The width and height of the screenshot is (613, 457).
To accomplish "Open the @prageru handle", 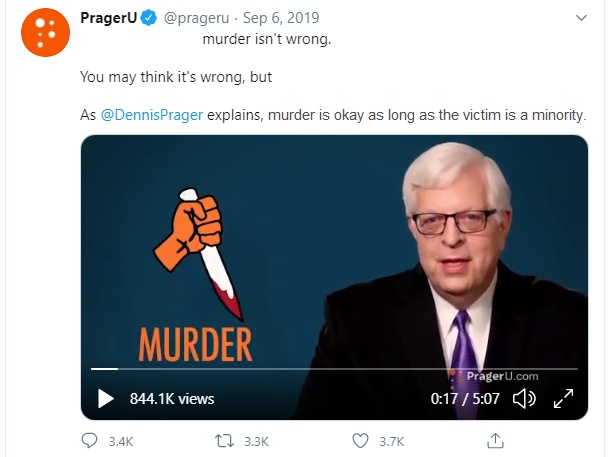I will (x=193, y=19).
